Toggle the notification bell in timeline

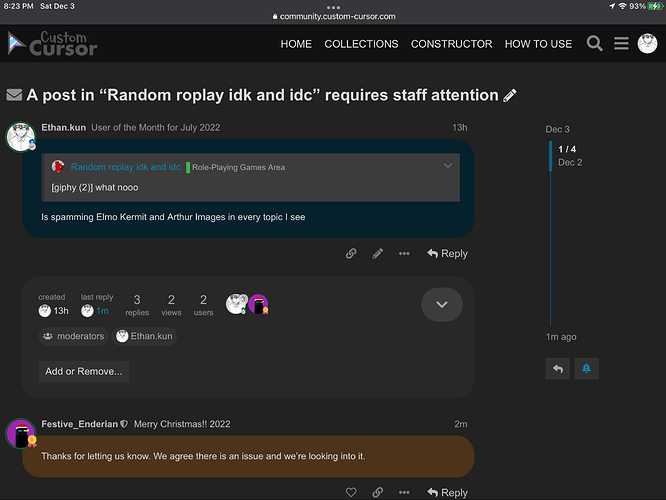(x=586, y=369)
